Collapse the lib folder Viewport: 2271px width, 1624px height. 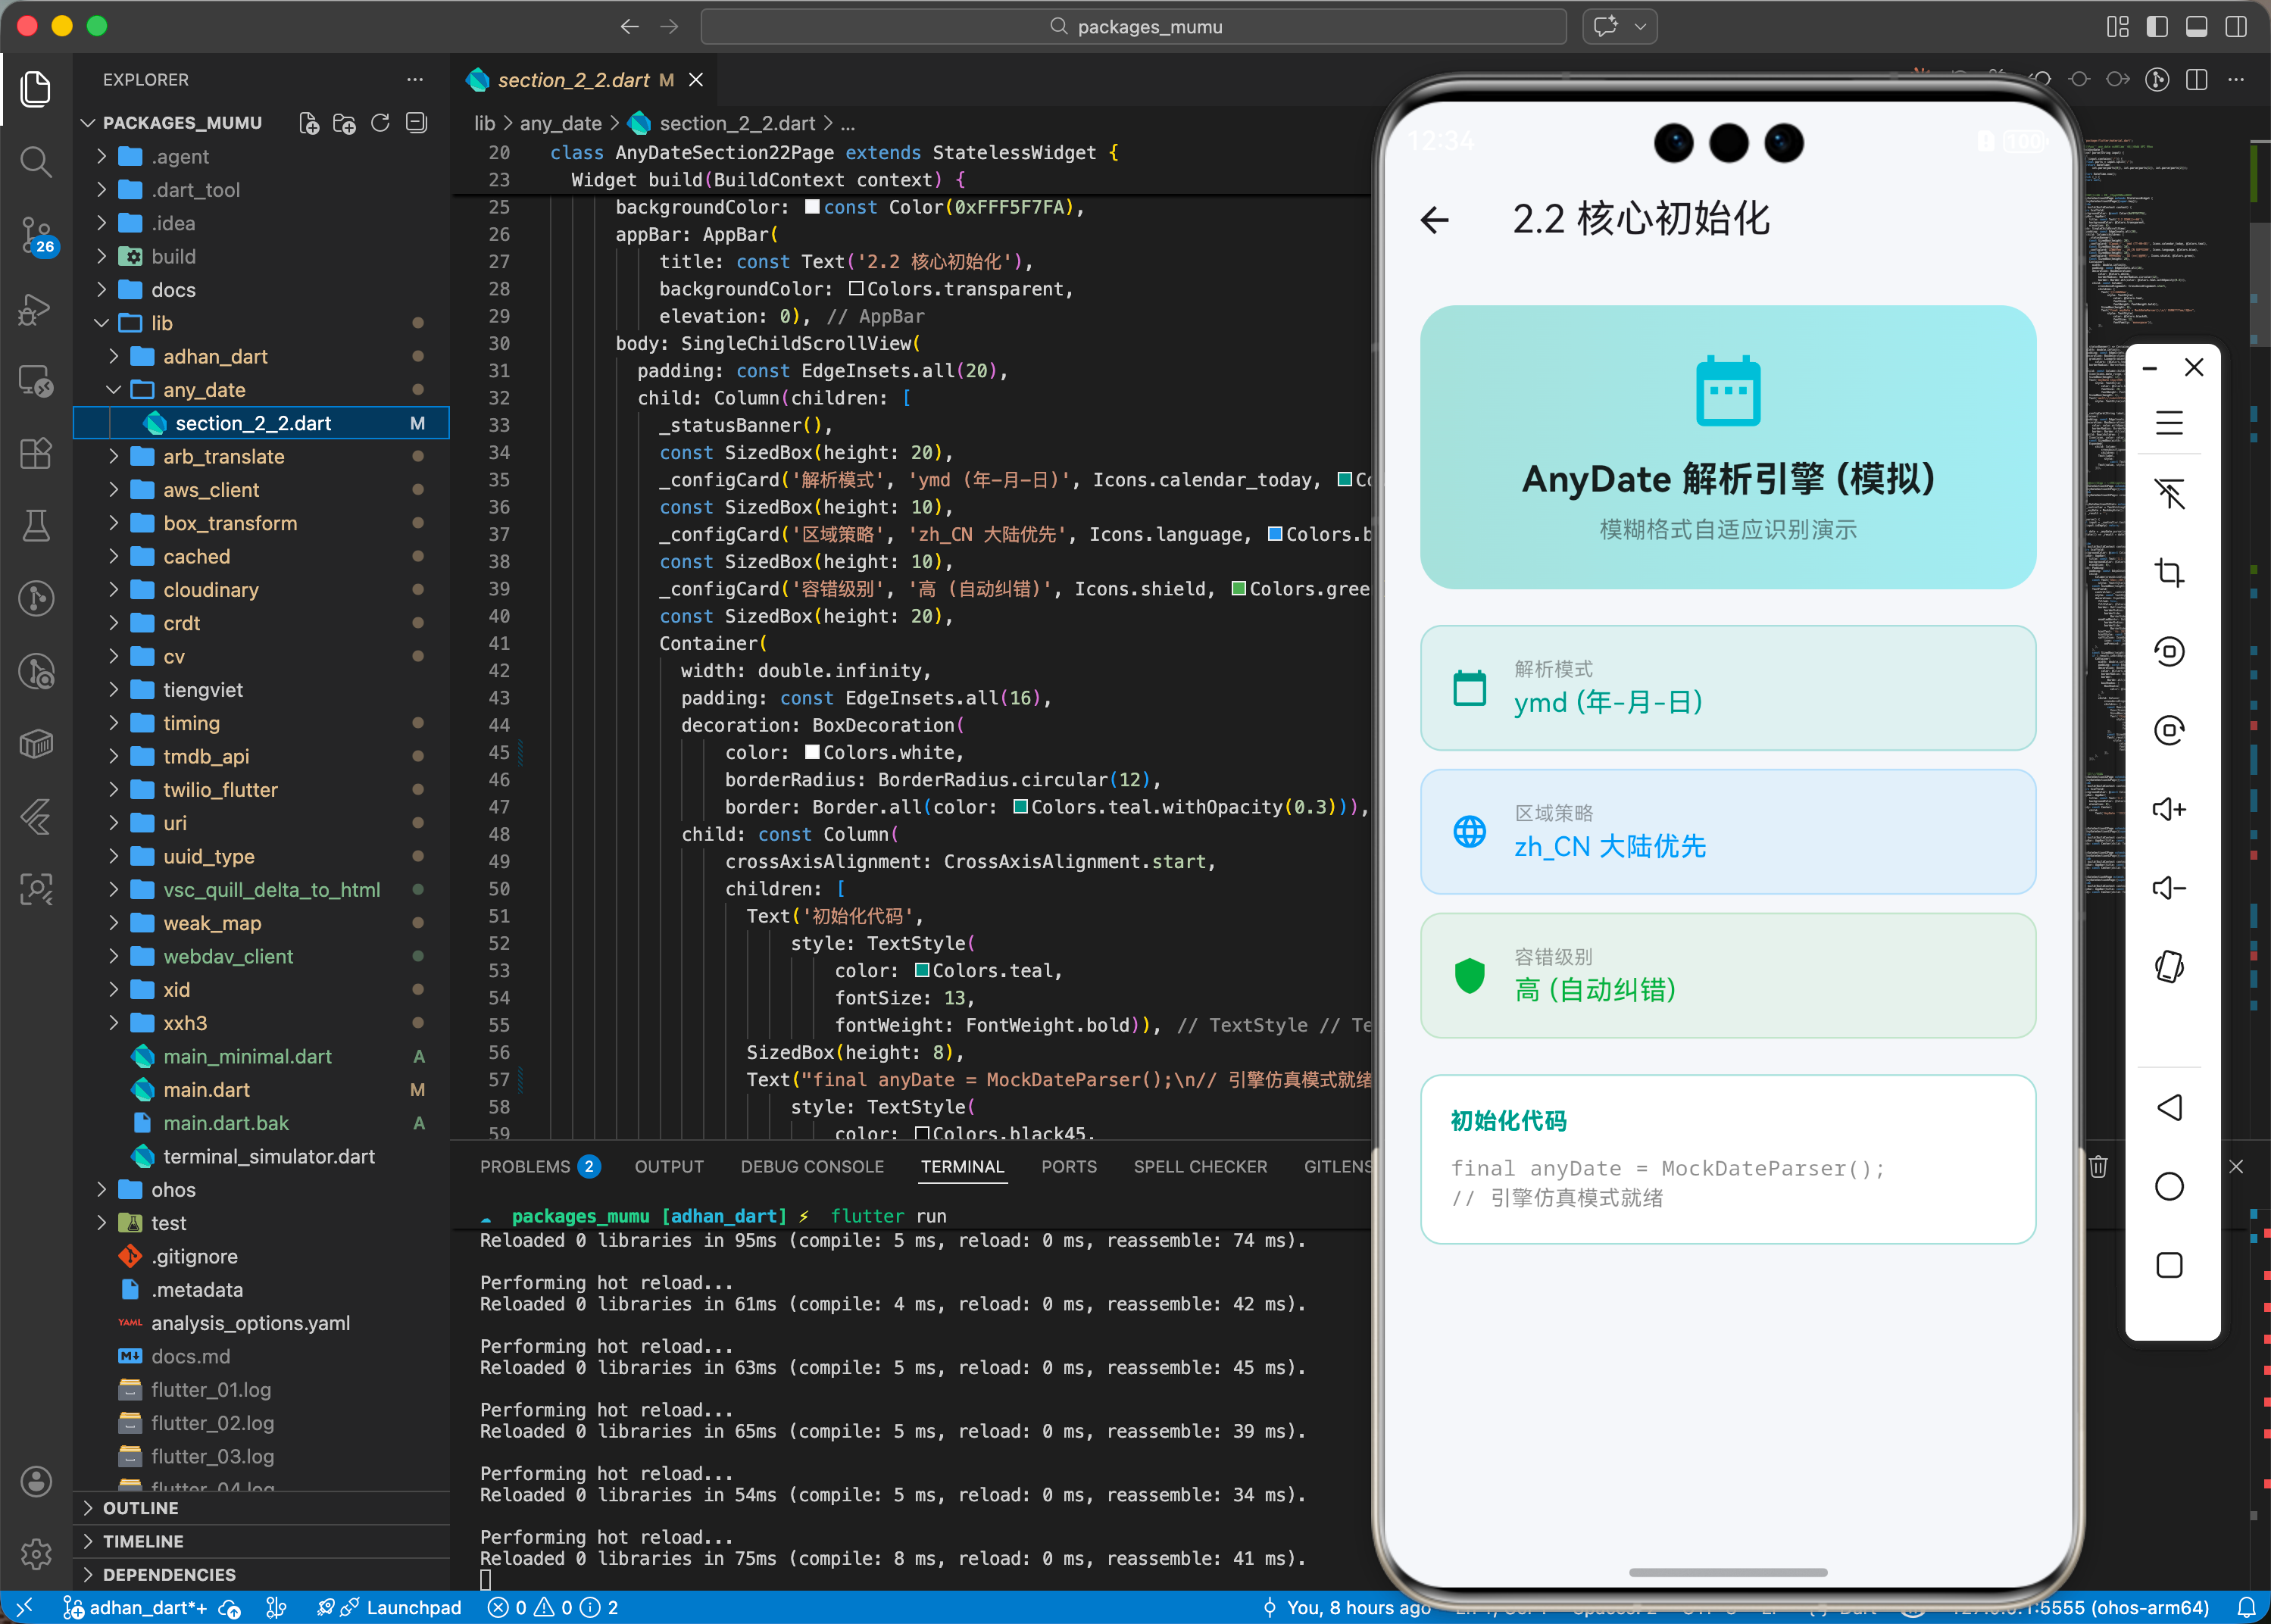tap(101, 323)
